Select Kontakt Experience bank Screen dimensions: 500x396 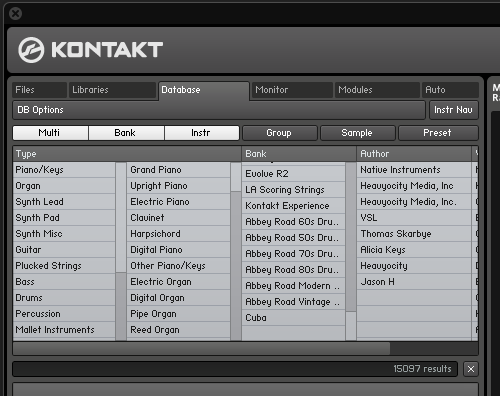coord(293,206)
